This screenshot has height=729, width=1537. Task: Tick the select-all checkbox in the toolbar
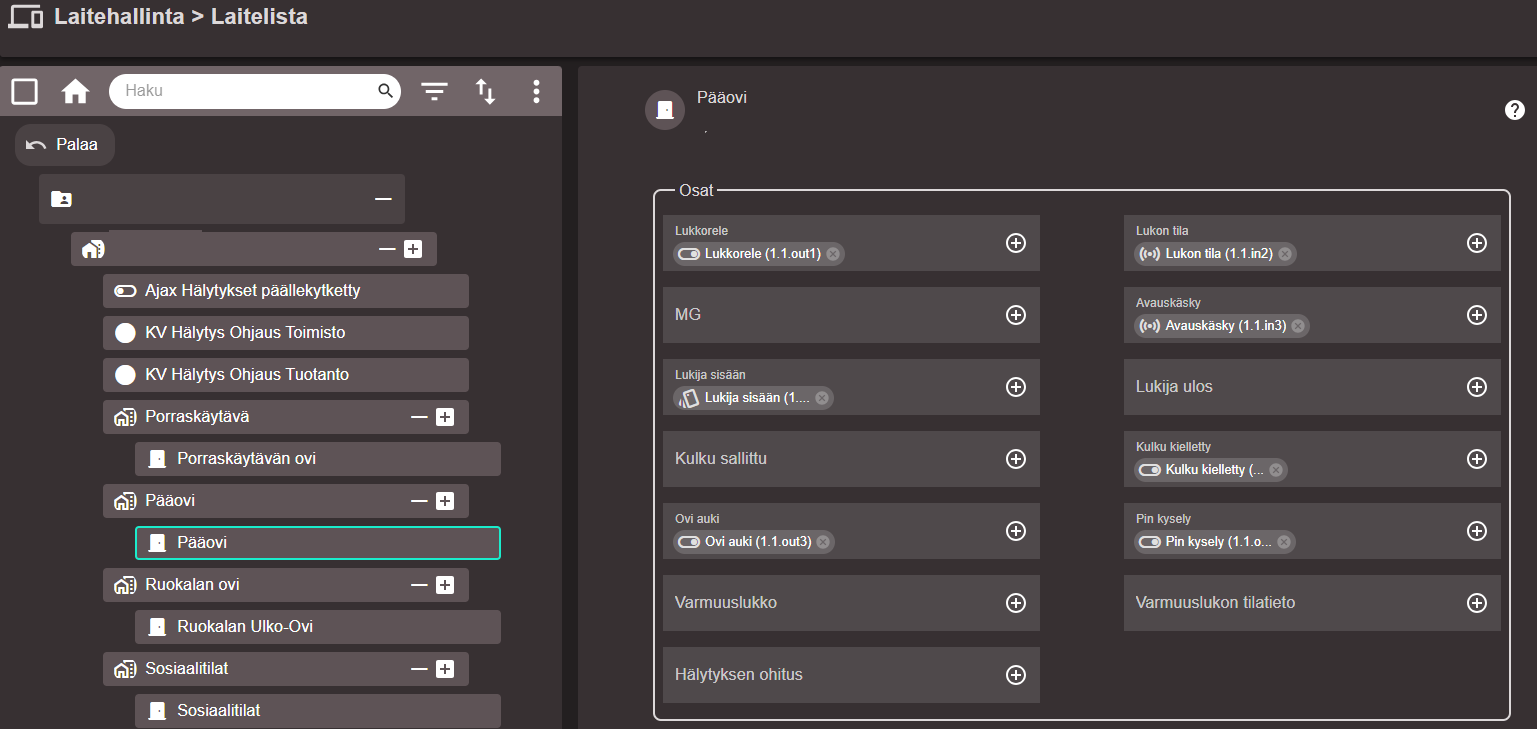coord(24,92)
